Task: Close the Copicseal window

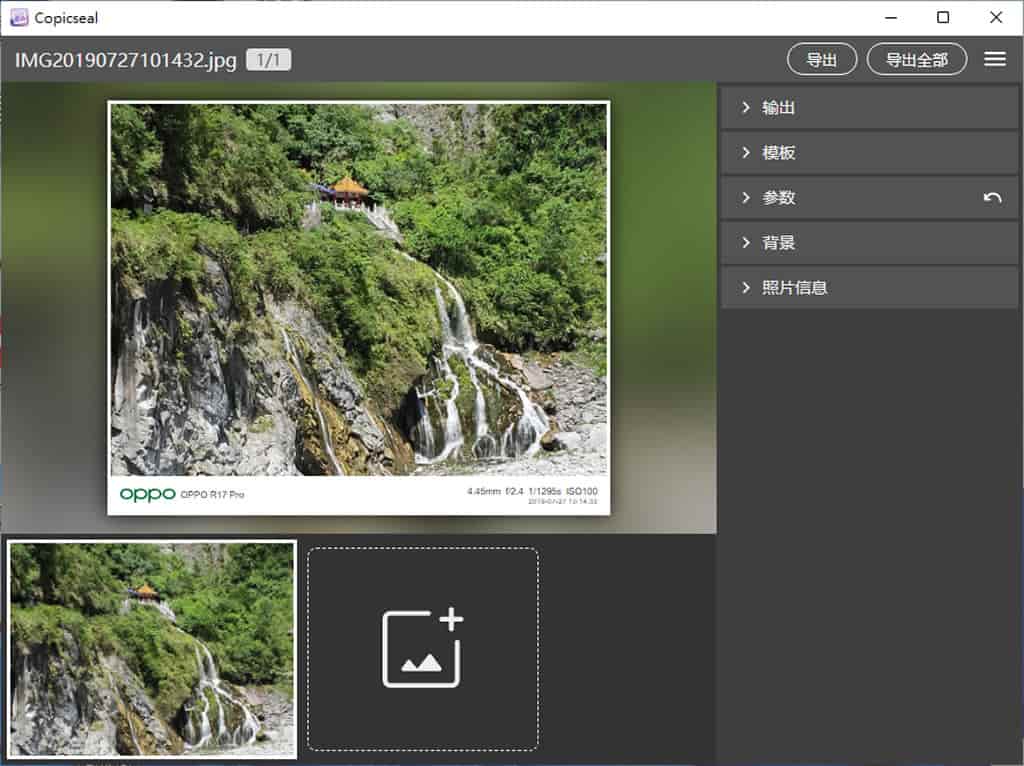Action: (995, 18)
